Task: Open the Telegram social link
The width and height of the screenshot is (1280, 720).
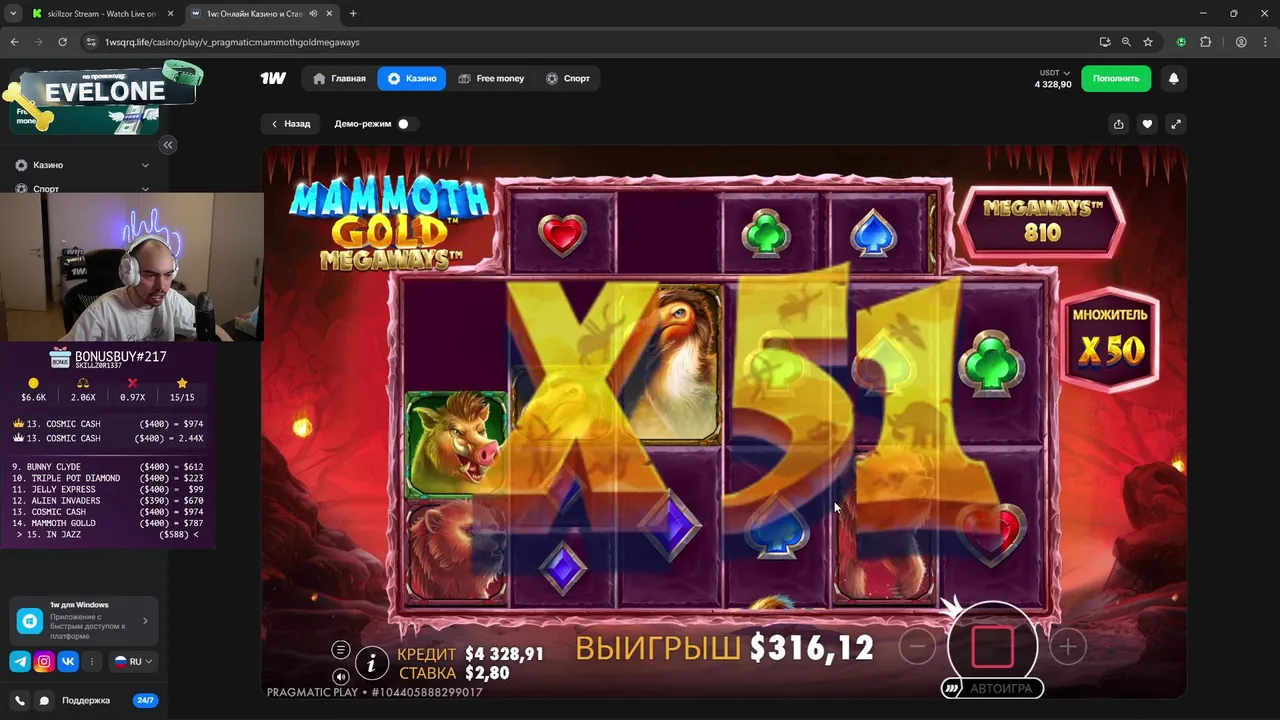Action: pos(20,661)
